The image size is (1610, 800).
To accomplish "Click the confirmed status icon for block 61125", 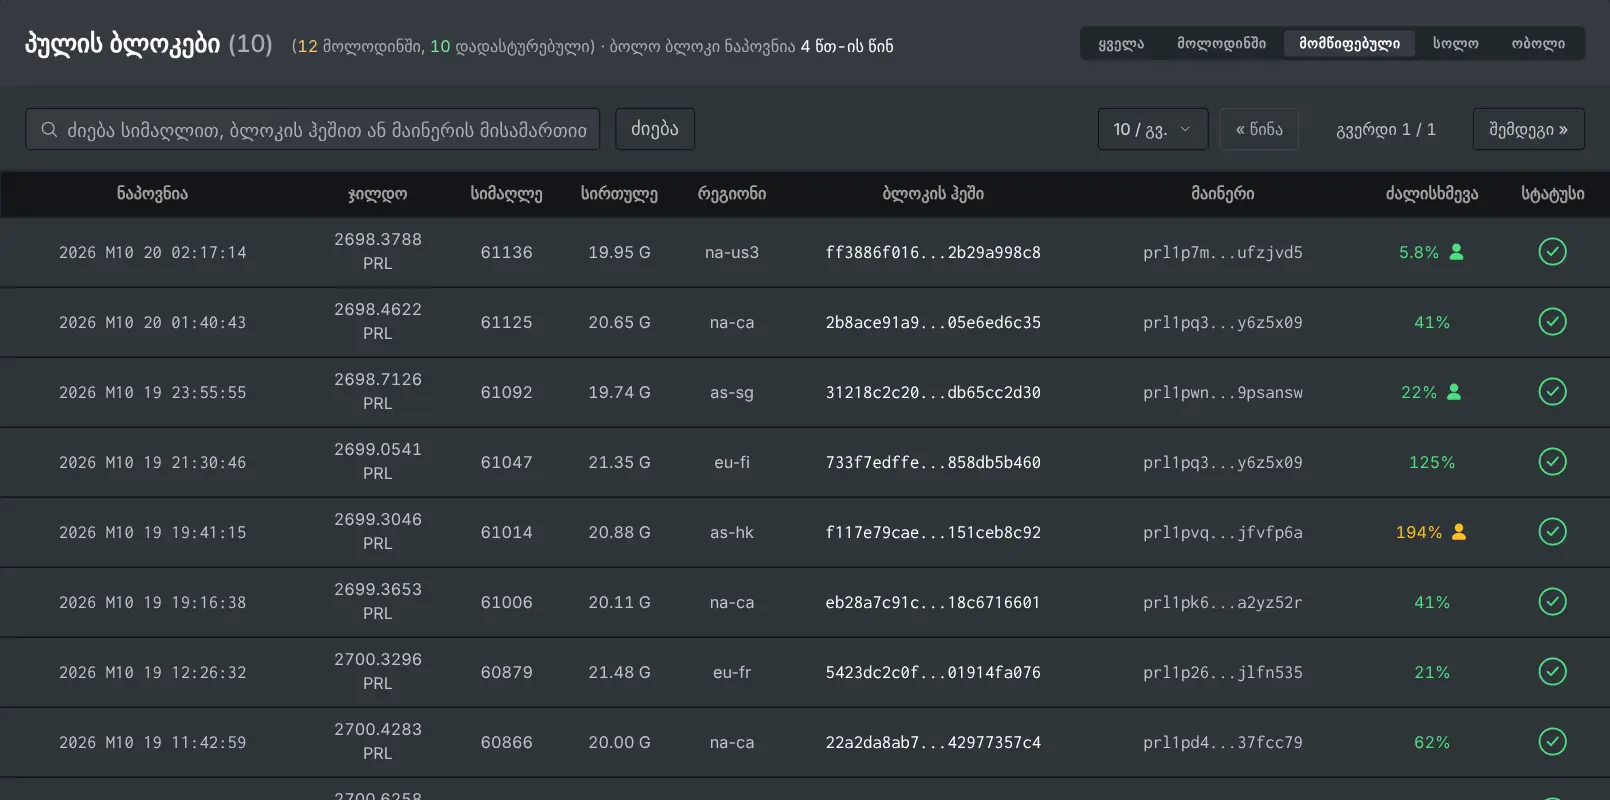I will pos(1552,322).
